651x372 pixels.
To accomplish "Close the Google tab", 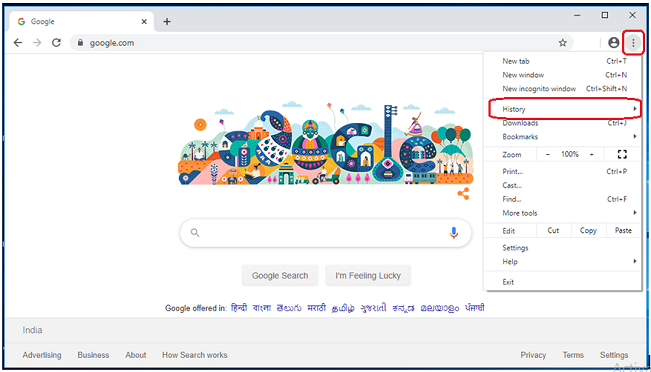I will (x=144, y=22).
